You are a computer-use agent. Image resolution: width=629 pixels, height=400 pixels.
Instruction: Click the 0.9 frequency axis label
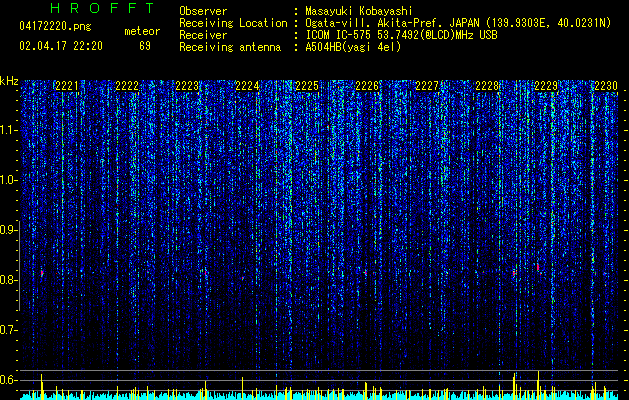point(8,230)
